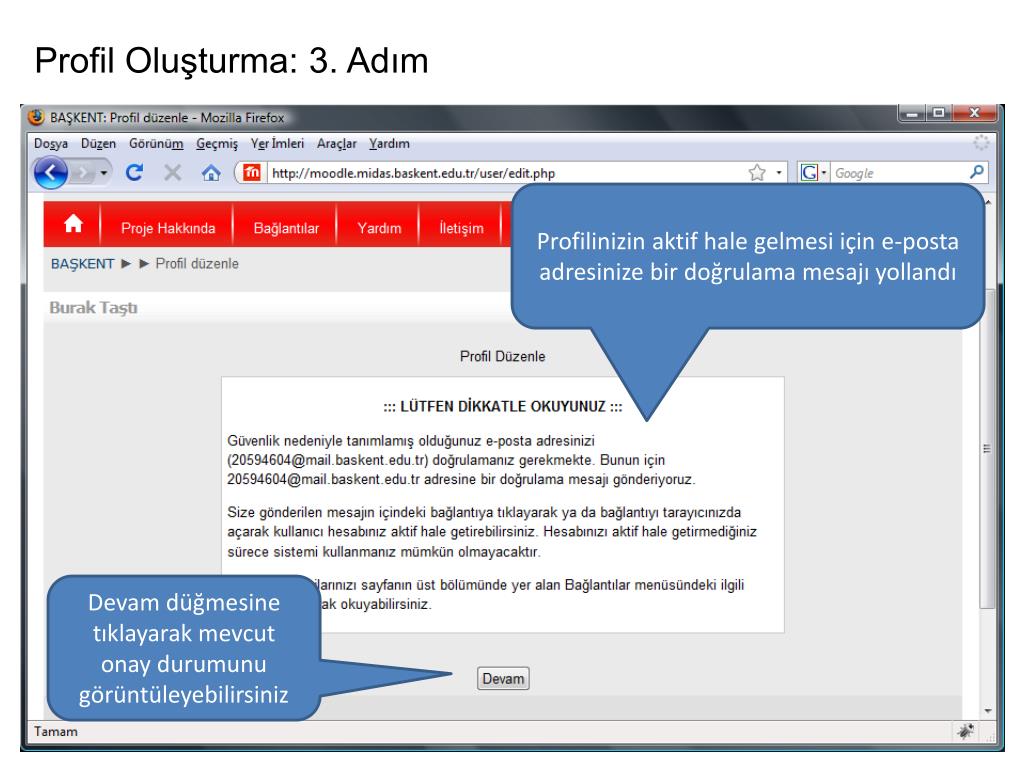Click Yardım in the red navigation bar
1024x768 pixels.
point(379,228)
